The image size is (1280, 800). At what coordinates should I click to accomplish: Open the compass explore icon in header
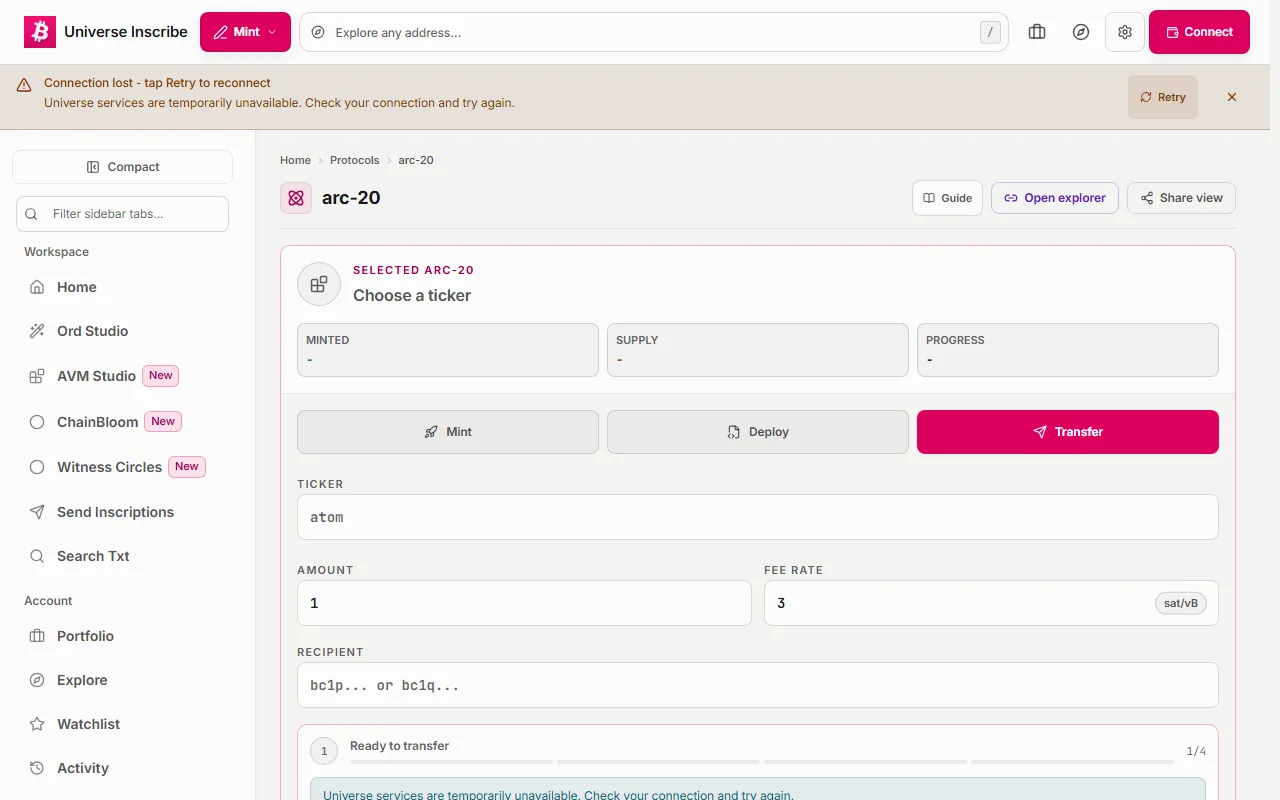point(1081,32)
